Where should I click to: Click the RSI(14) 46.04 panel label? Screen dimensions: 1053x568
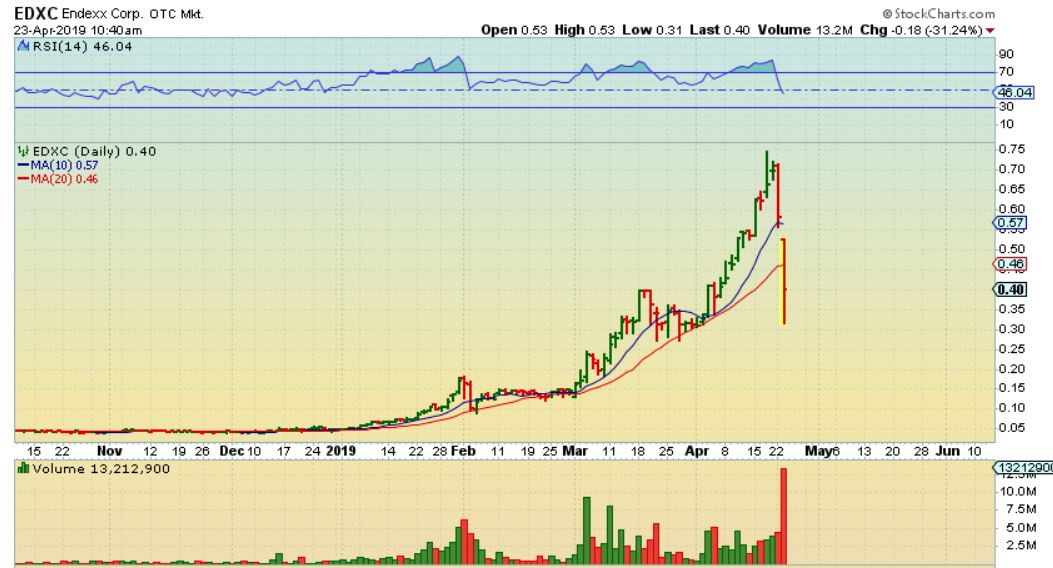pyautogui.click(x=82, y=46)
